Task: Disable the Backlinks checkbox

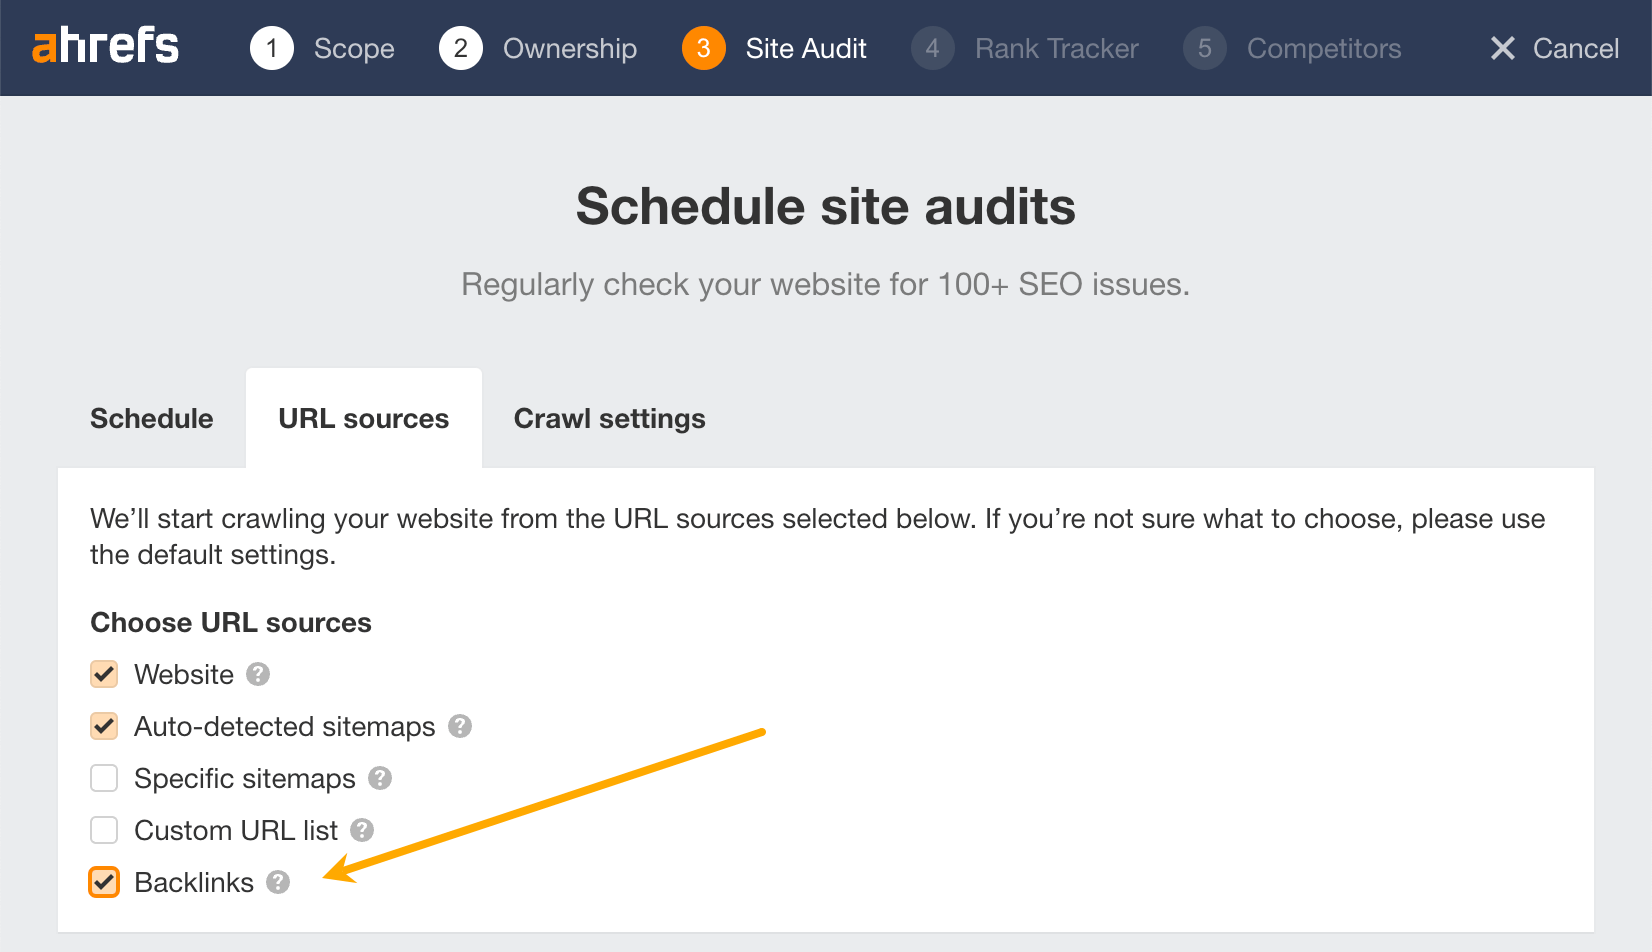Action: tap(104, 882)
